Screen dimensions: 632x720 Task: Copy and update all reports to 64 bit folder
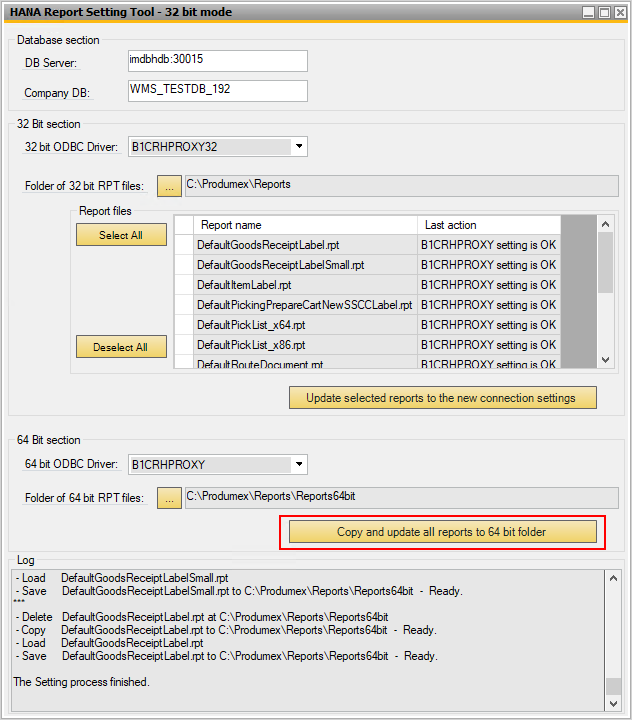tap(442, 532)
